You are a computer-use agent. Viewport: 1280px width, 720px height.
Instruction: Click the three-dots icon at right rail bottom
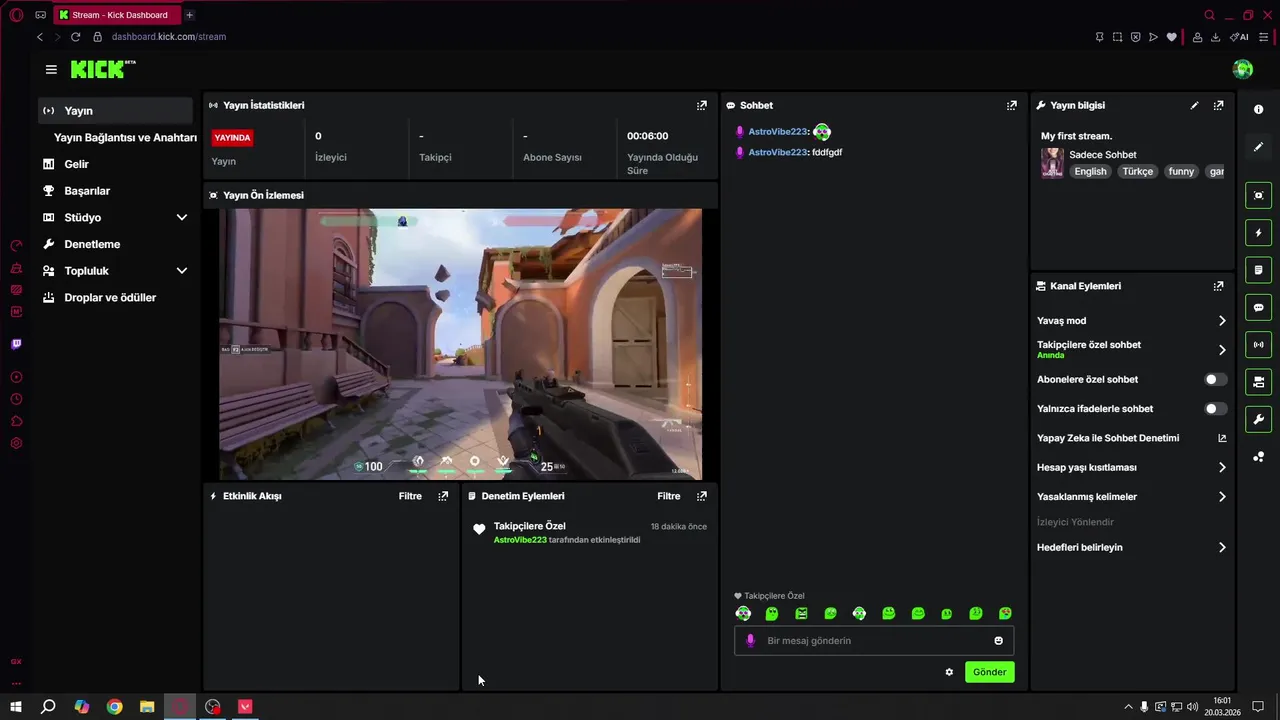1258,457
